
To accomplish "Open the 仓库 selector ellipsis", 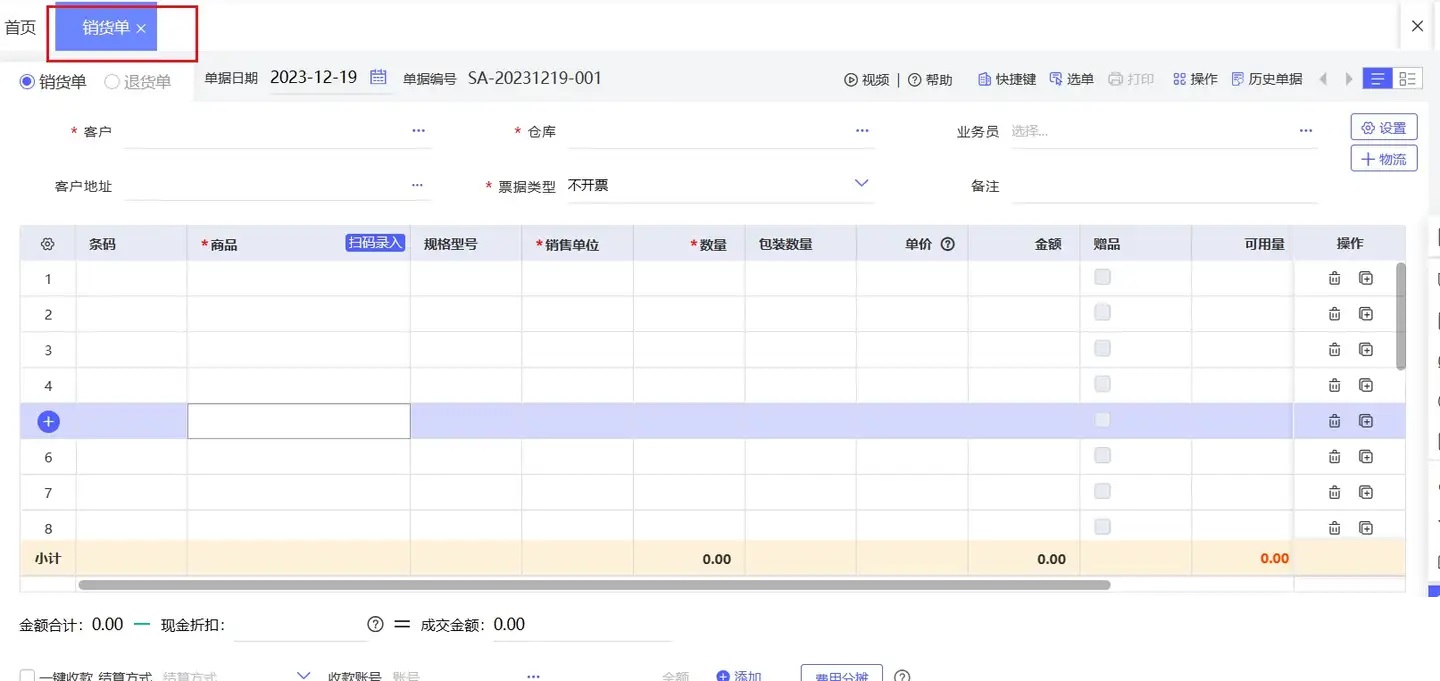I will [862, 131].
